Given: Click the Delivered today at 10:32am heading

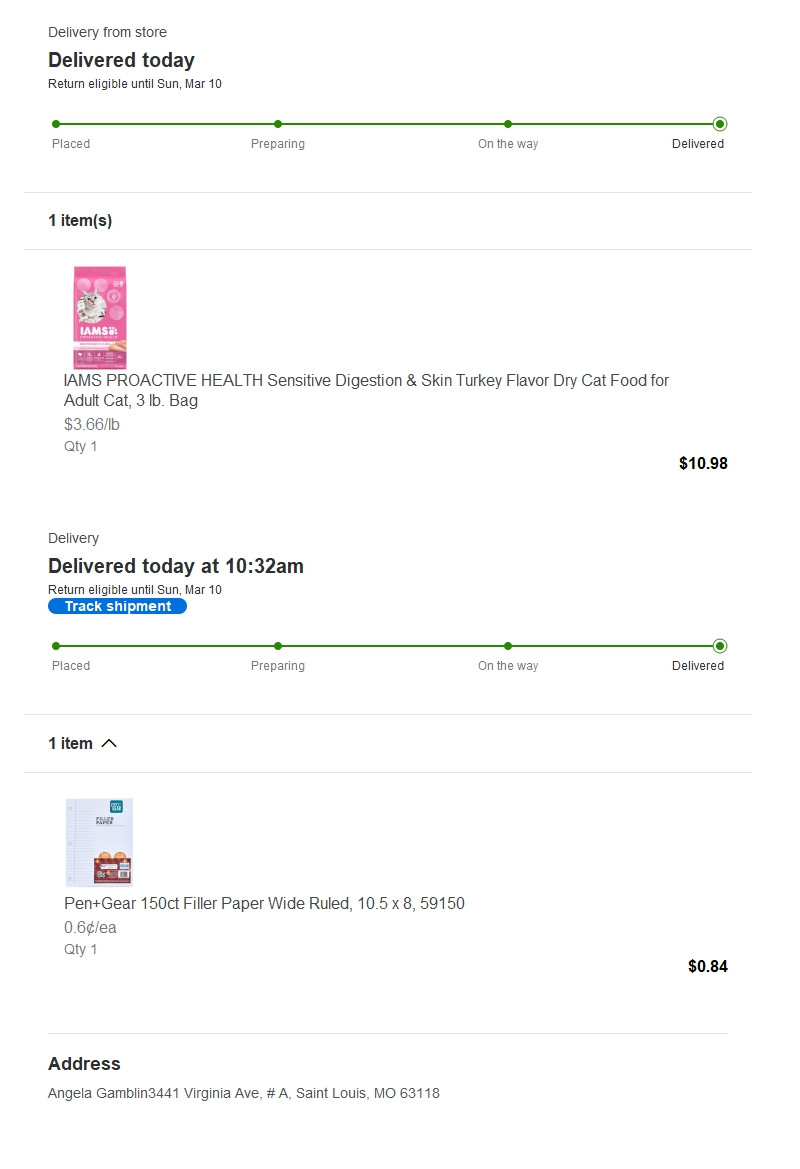Looking at the screenshot, I should pos(175,566).
